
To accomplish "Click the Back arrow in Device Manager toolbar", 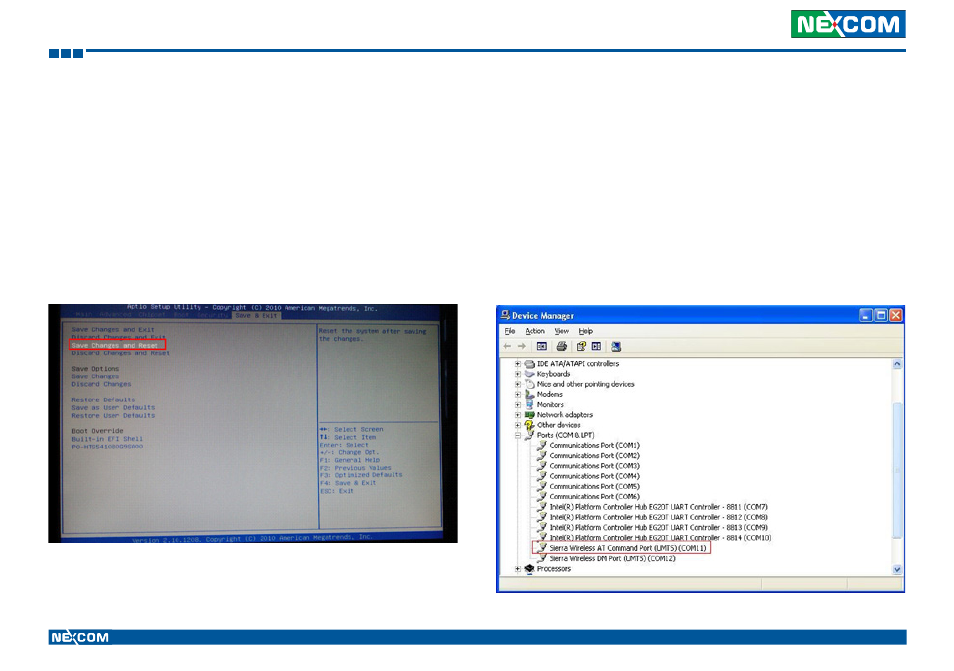I will (507, 346).
